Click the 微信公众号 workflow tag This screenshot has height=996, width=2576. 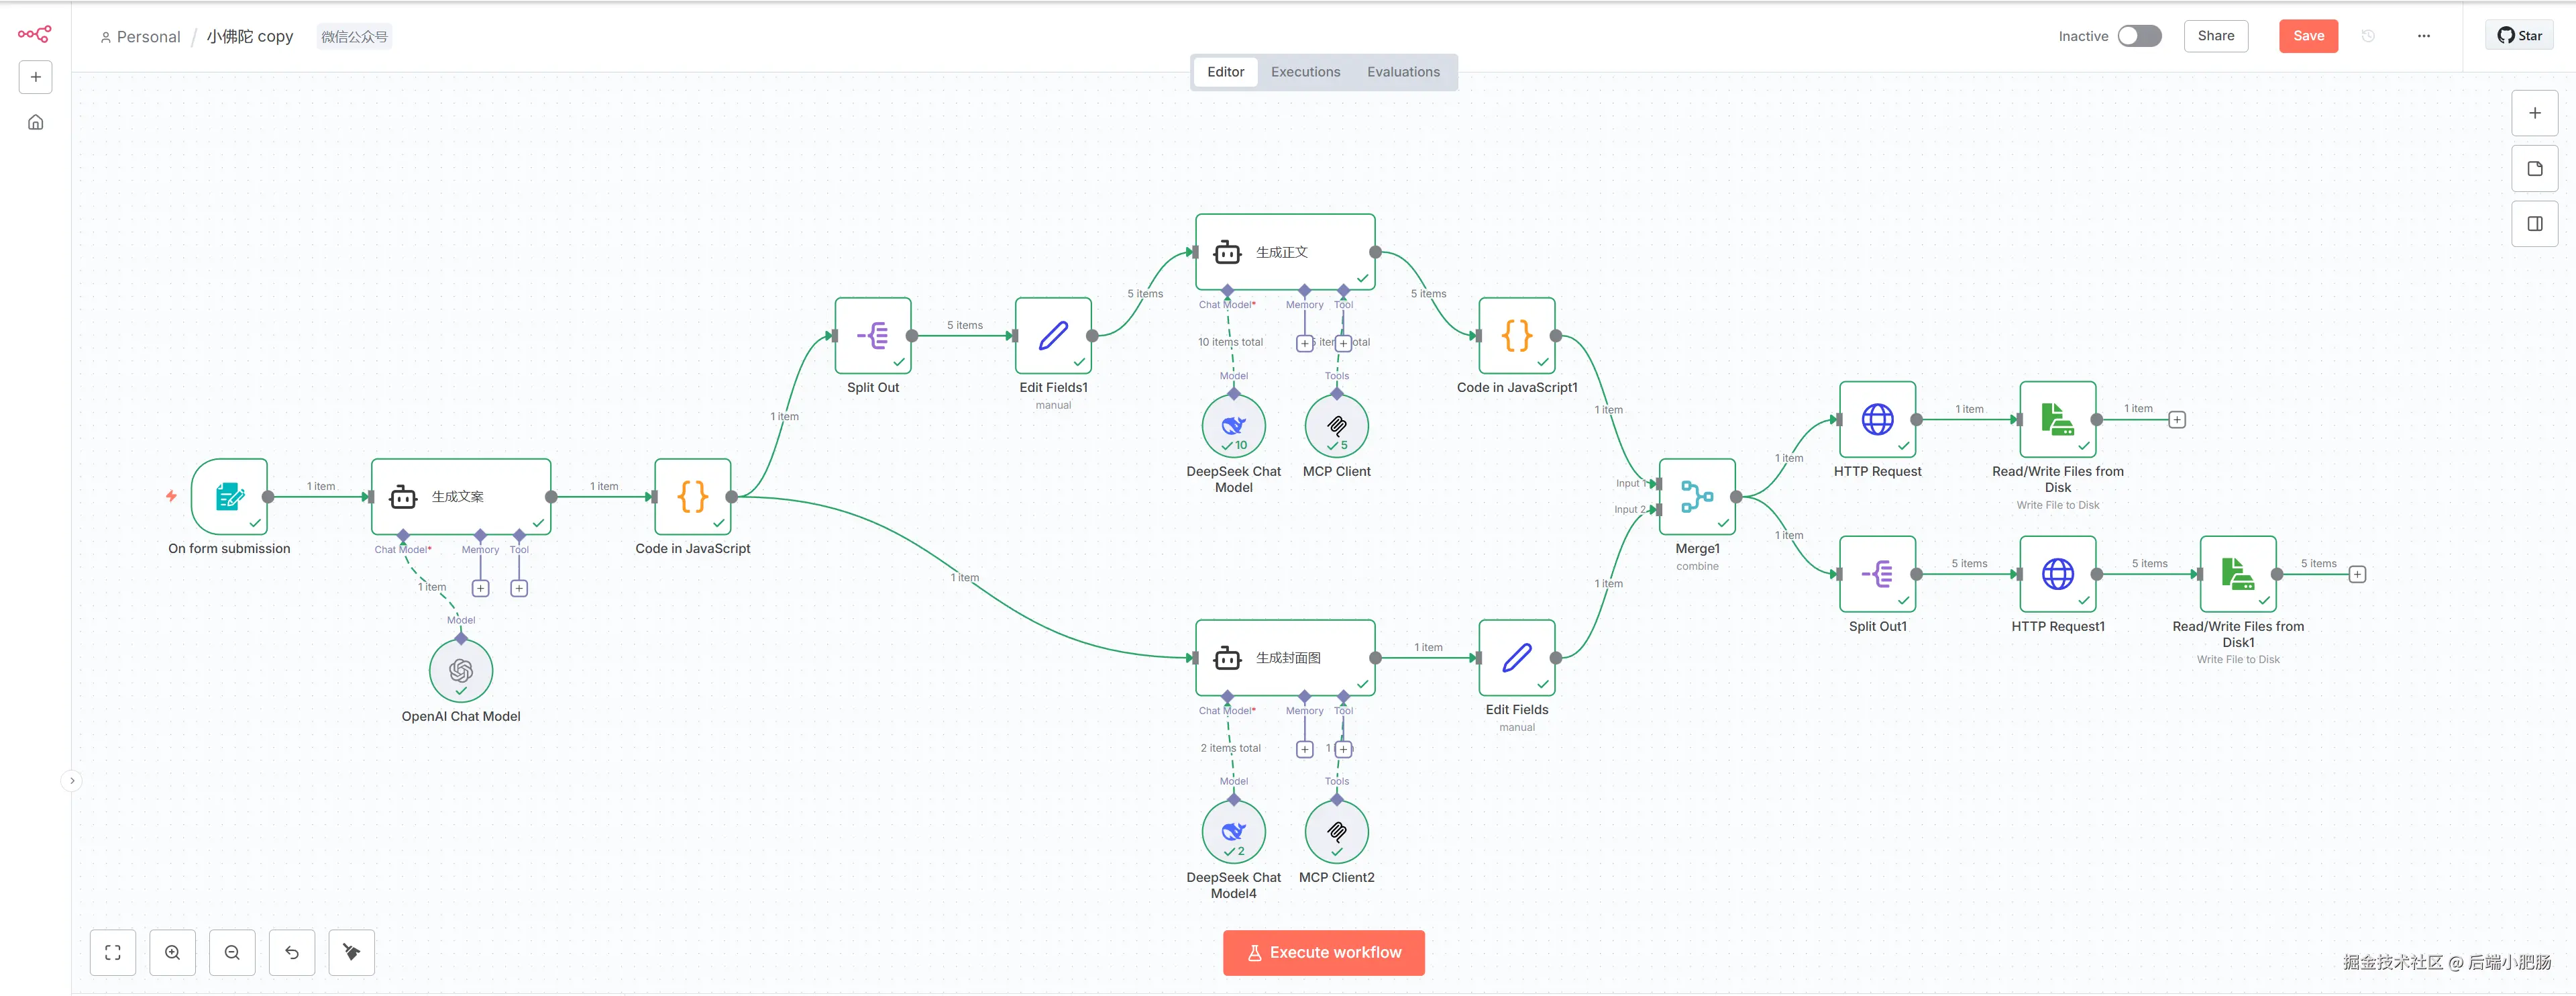(354, 37)
